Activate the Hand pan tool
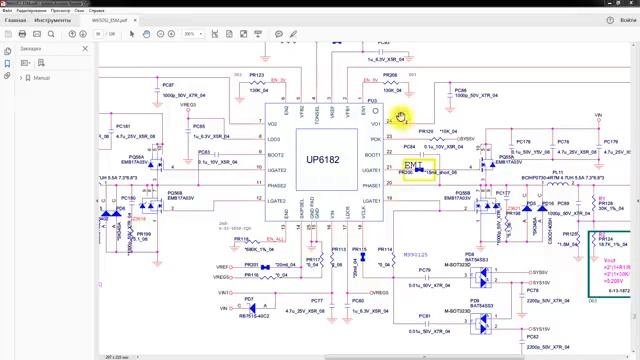 point(147,34)
